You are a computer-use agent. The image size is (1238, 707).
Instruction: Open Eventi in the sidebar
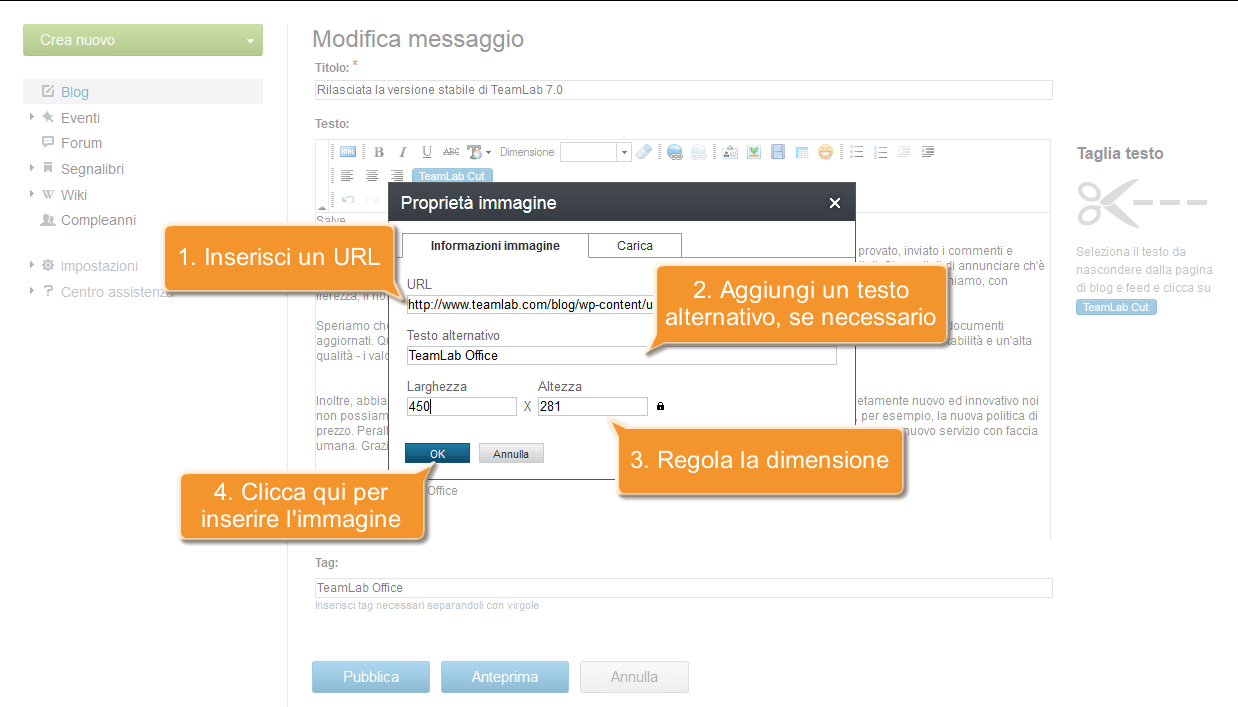[80, 118]
